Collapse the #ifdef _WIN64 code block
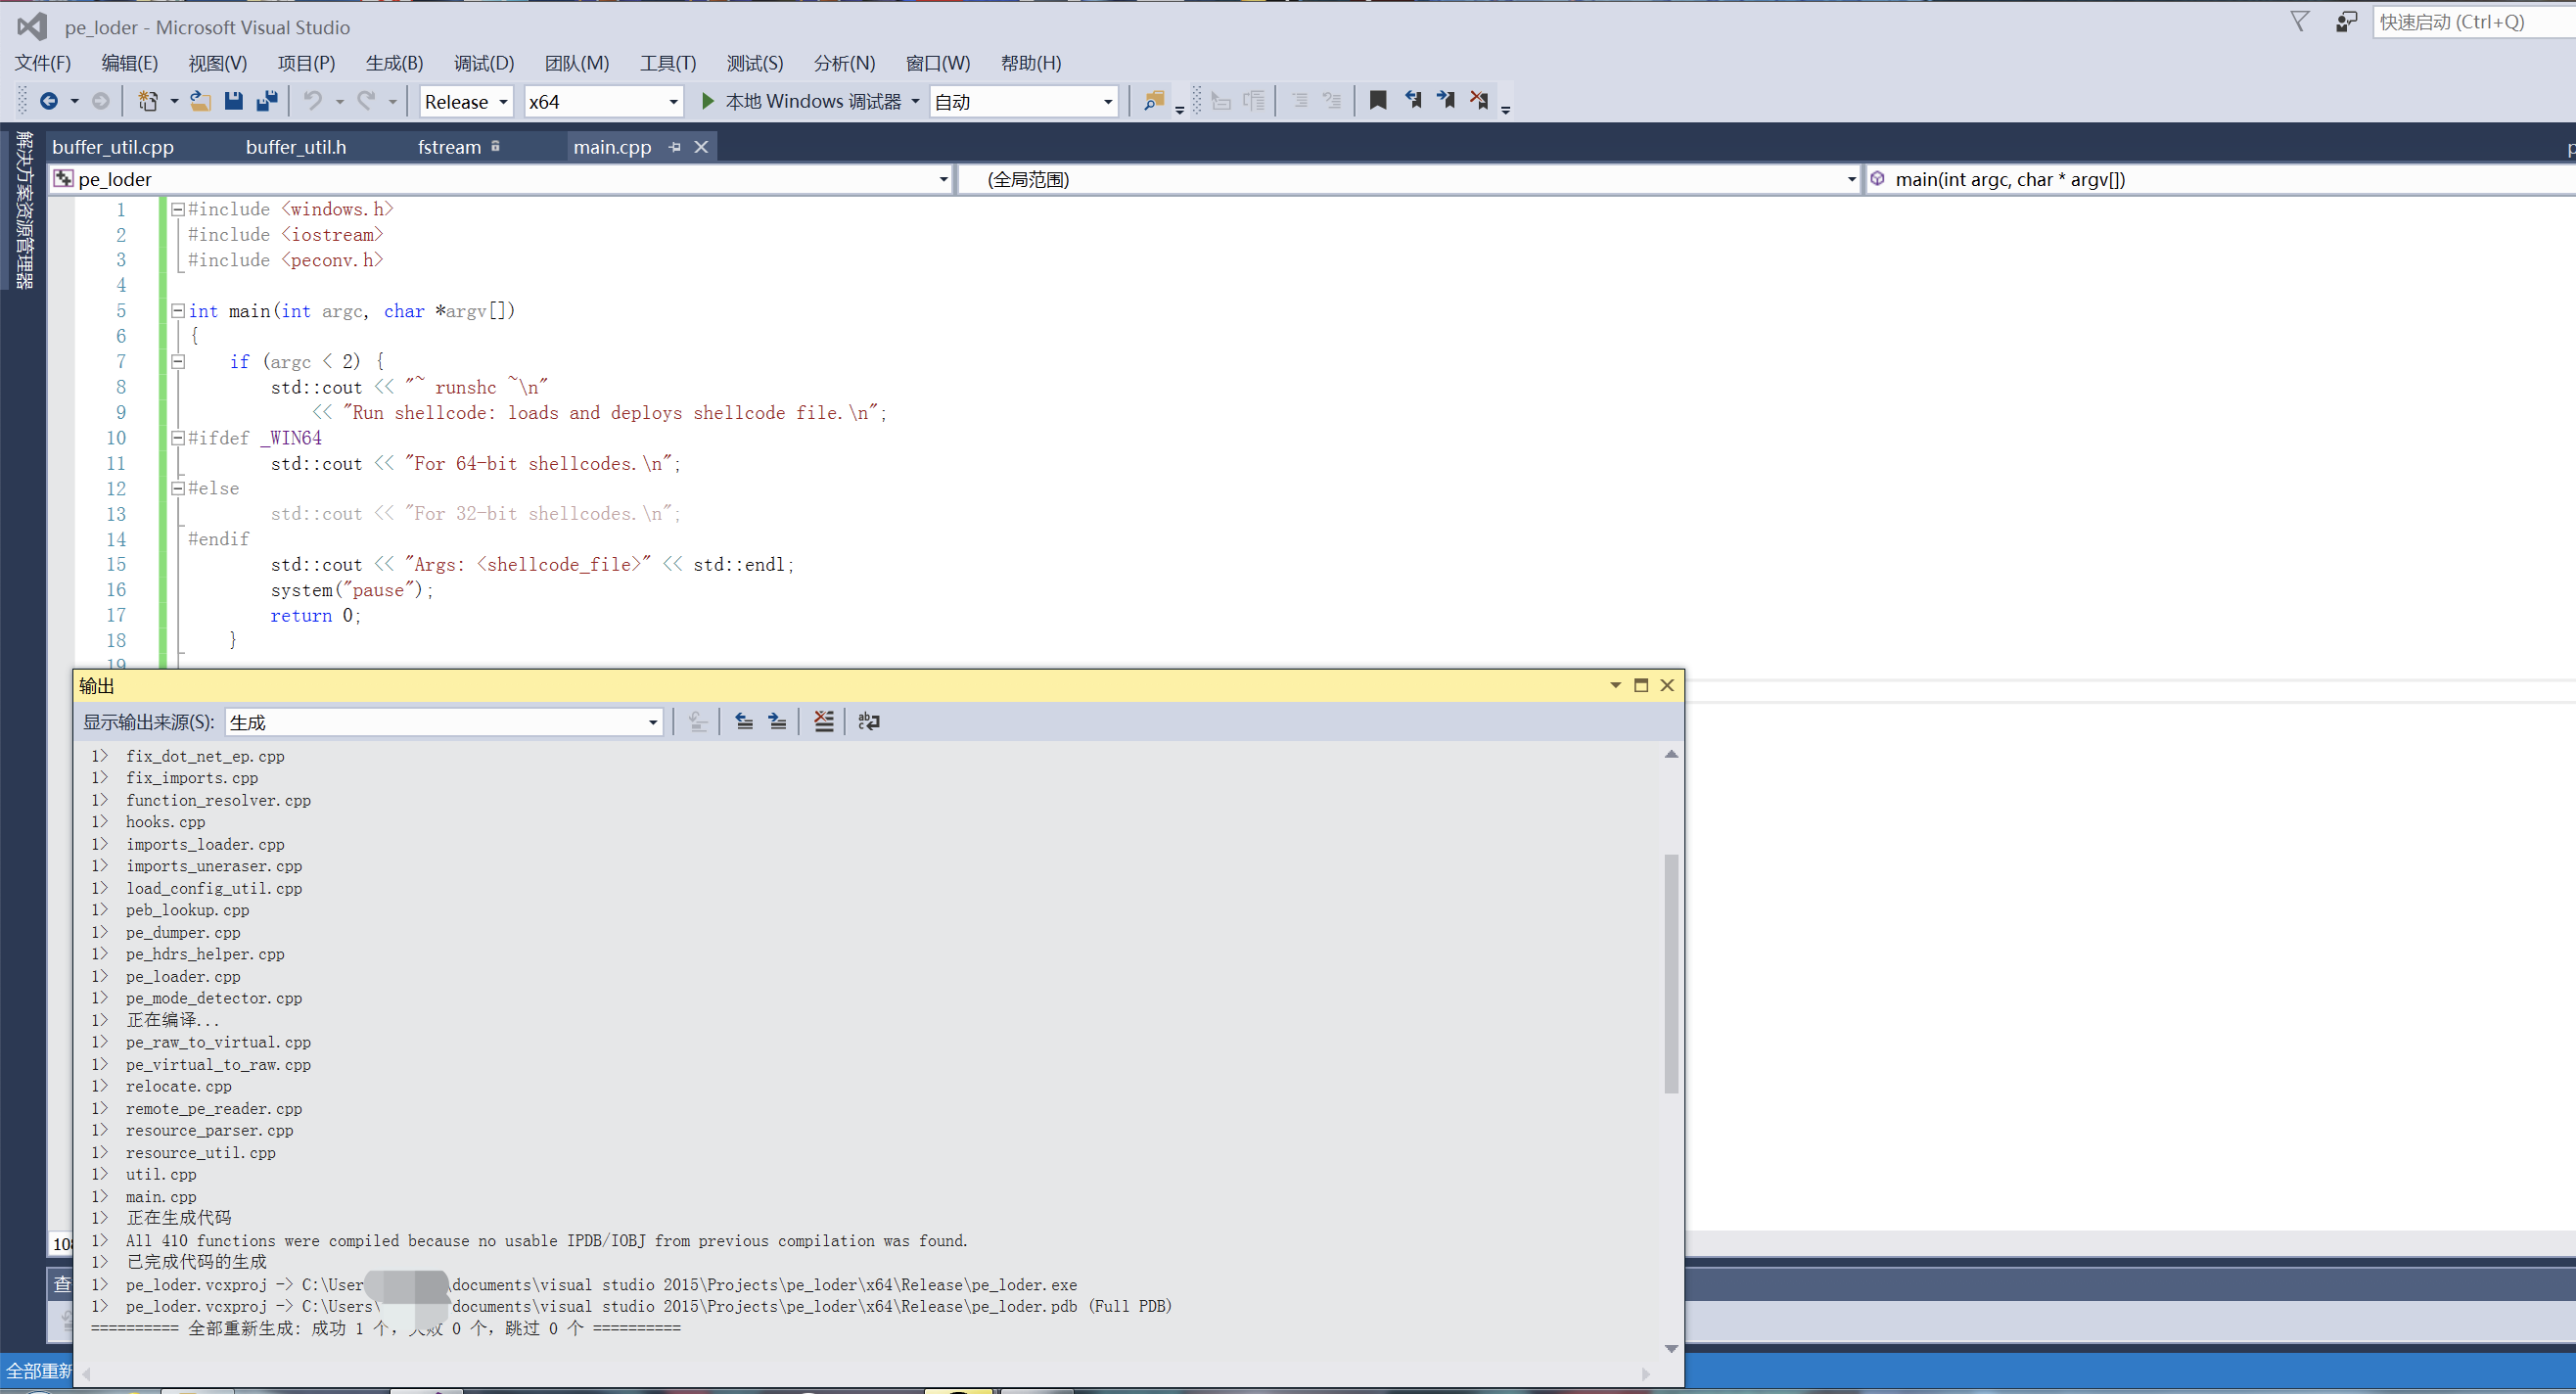The width and height of the screenshot is (2576, 1394). pyautogui.click(x=178, y=437)
